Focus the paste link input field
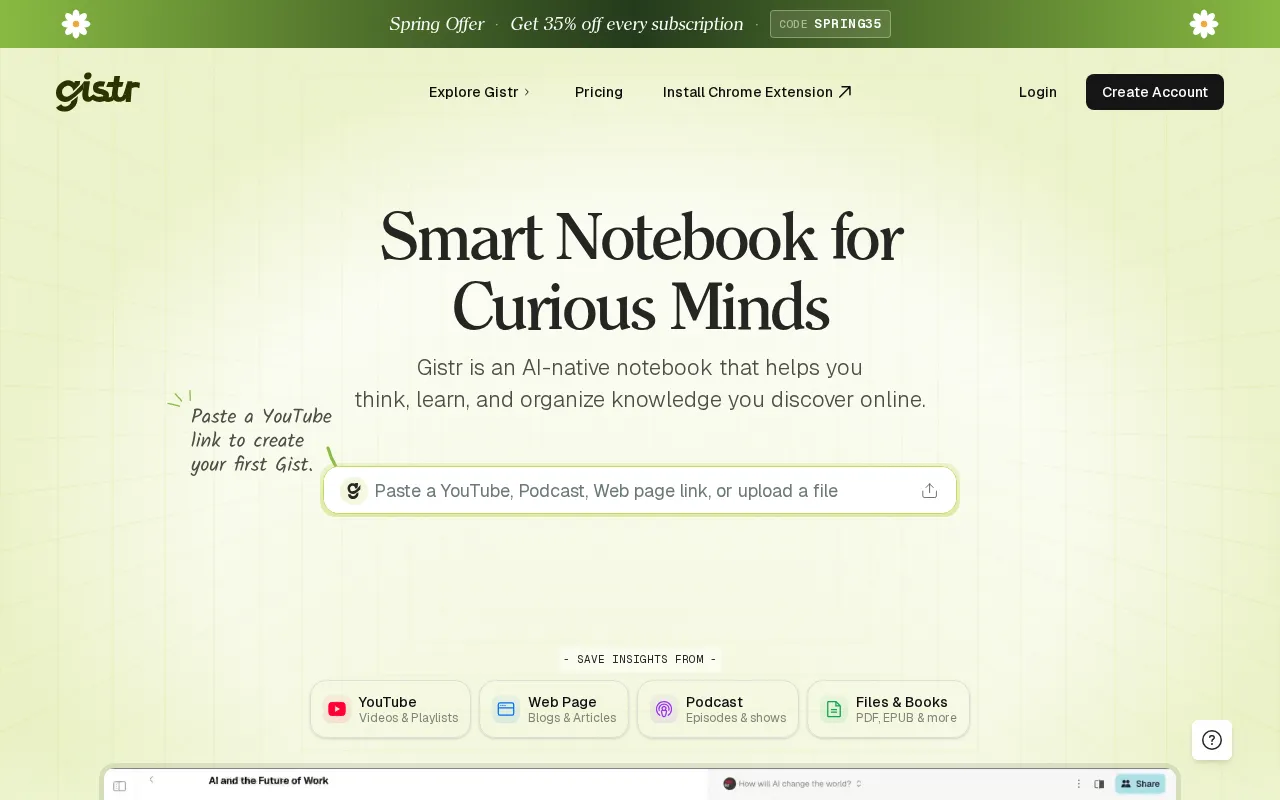 pos(640,490)
